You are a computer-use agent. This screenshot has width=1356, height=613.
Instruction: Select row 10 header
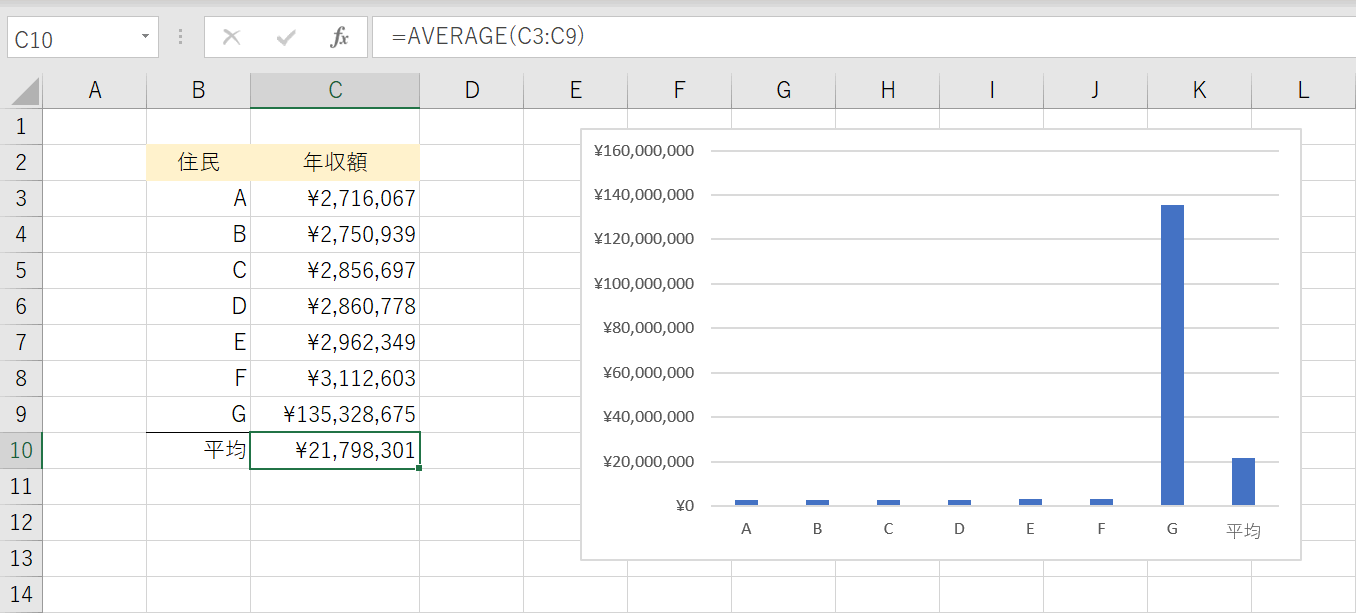[x=21, y=450]
